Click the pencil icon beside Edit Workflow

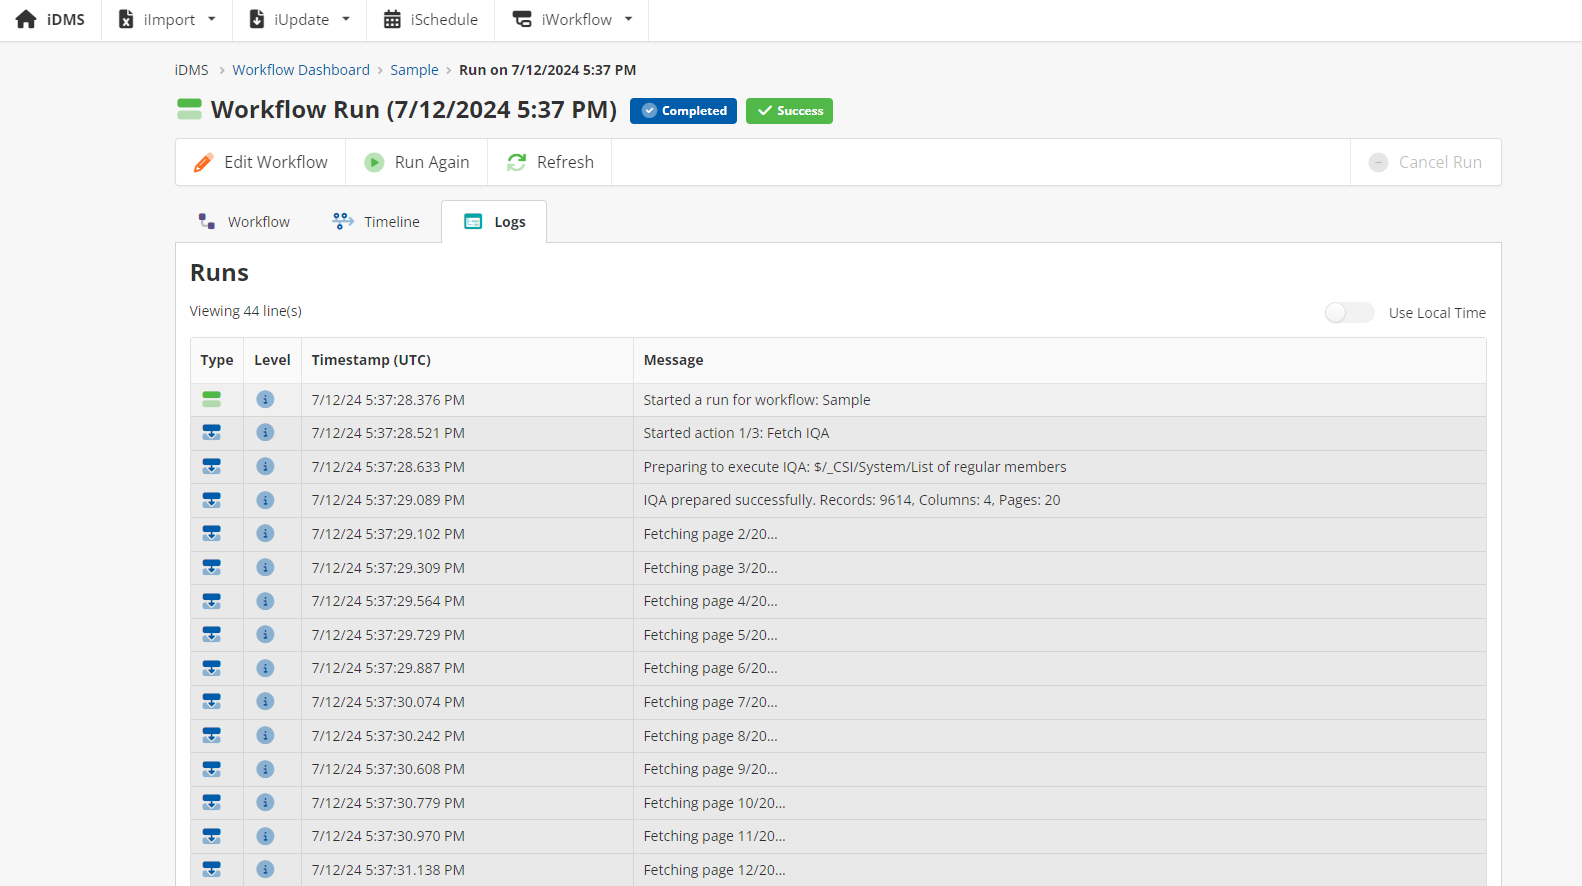tap(203, 163)
